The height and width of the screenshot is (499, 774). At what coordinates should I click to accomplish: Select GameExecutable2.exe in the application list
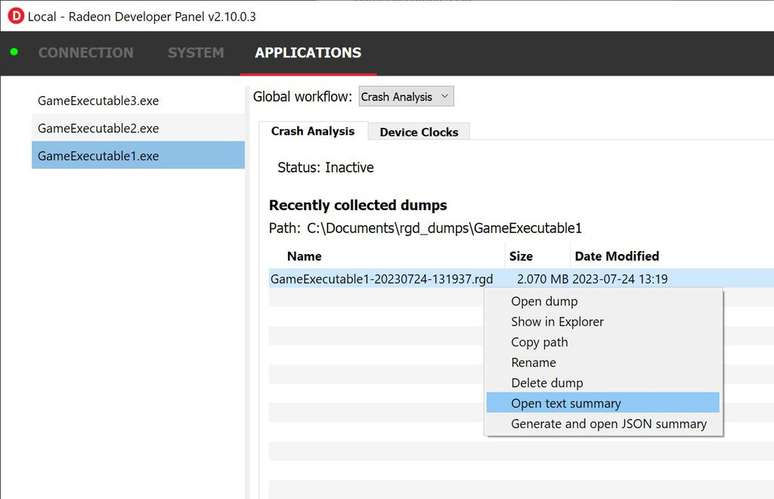[138, 128]
